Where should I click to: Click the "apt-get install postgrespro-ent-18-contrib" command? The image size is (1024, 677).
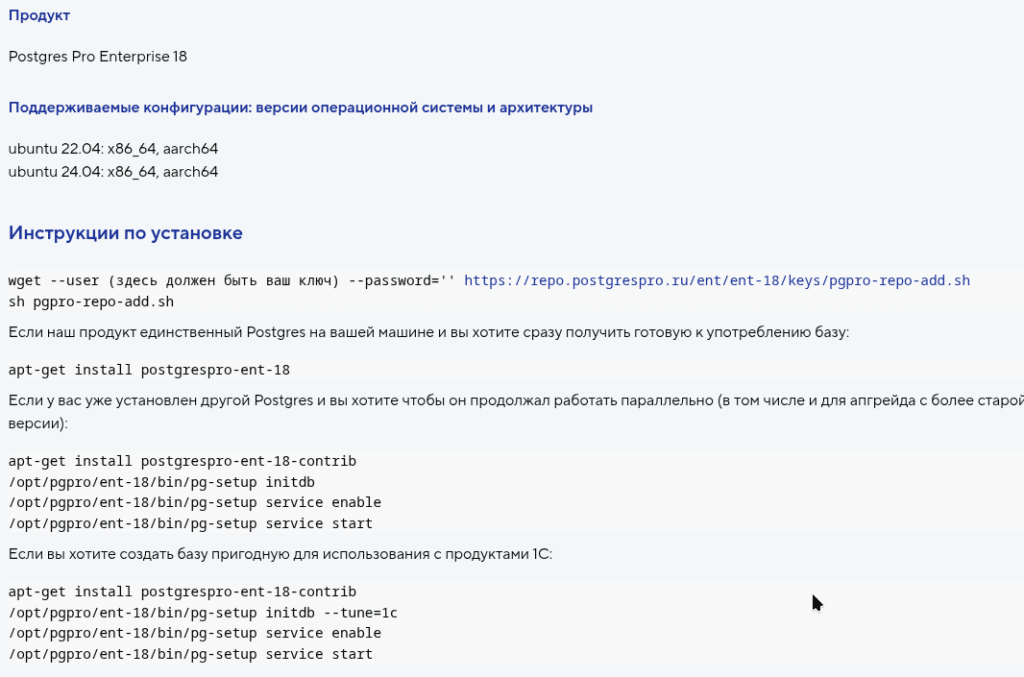tap(183, 461)
